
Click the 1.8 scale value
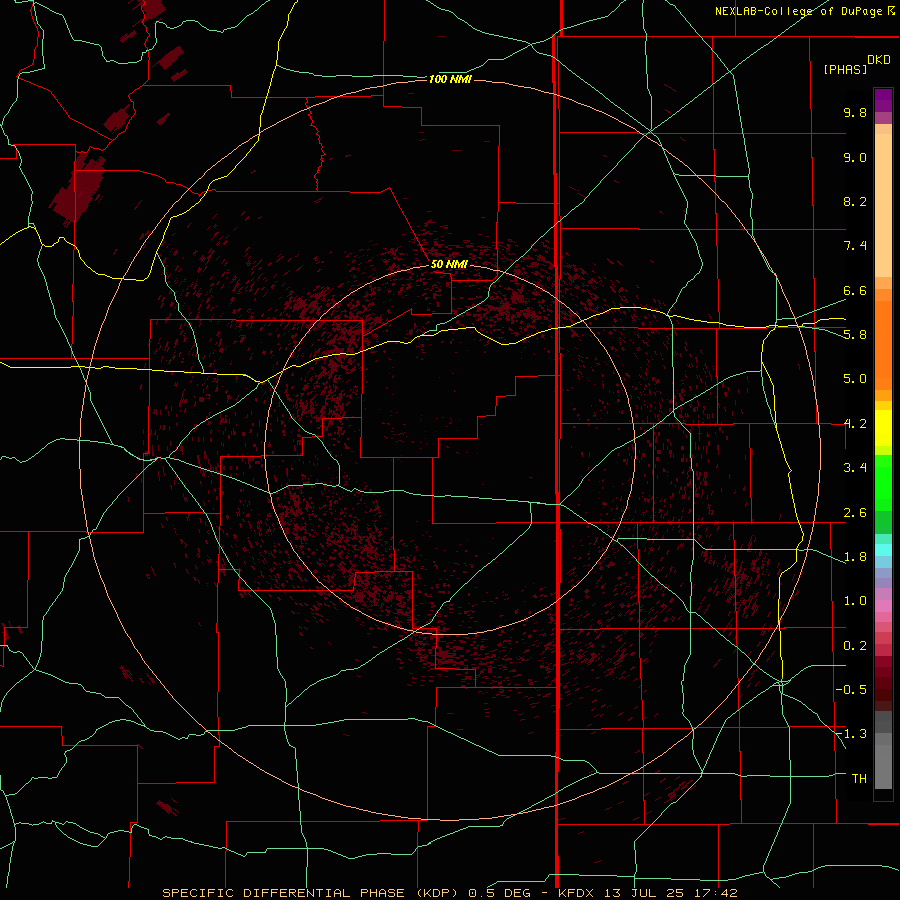click(855, 557)
